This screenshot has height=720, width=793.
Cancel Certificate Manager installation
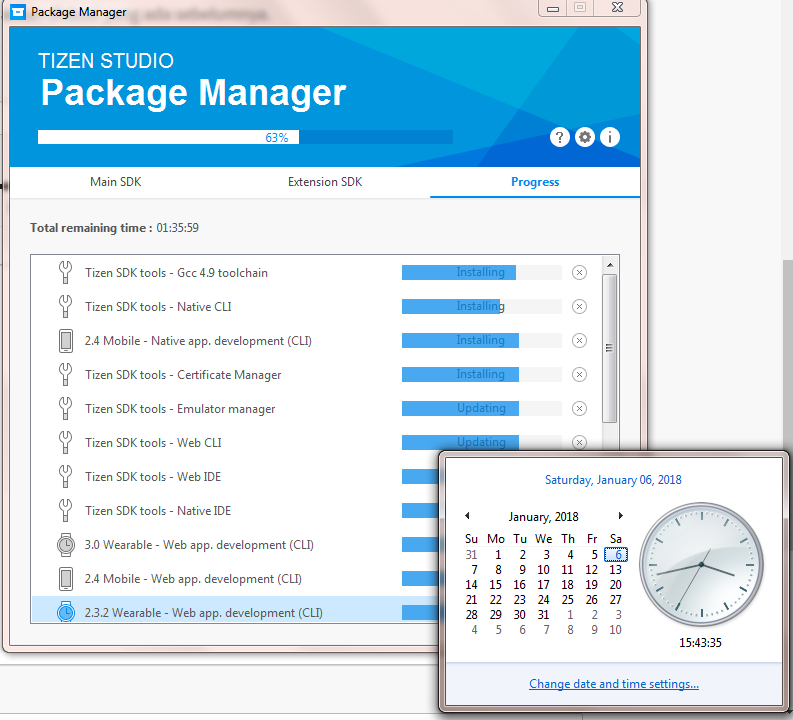579,375
